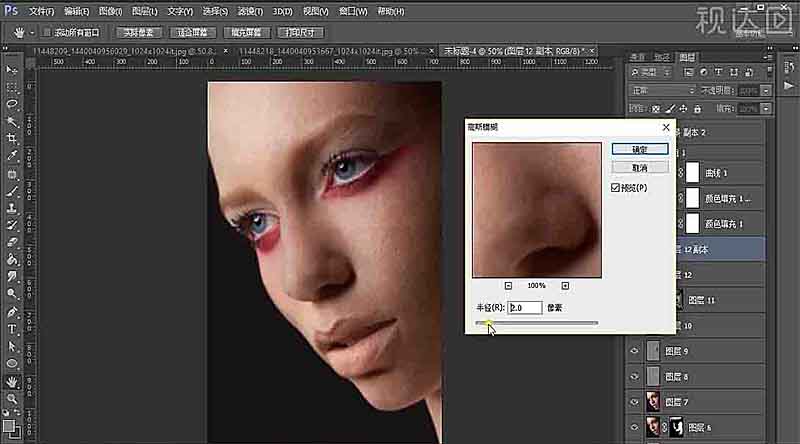The width and height of the screenshot is (800, 444).
Task: Open the 窗口(W) menu
Action: (353, 11)
